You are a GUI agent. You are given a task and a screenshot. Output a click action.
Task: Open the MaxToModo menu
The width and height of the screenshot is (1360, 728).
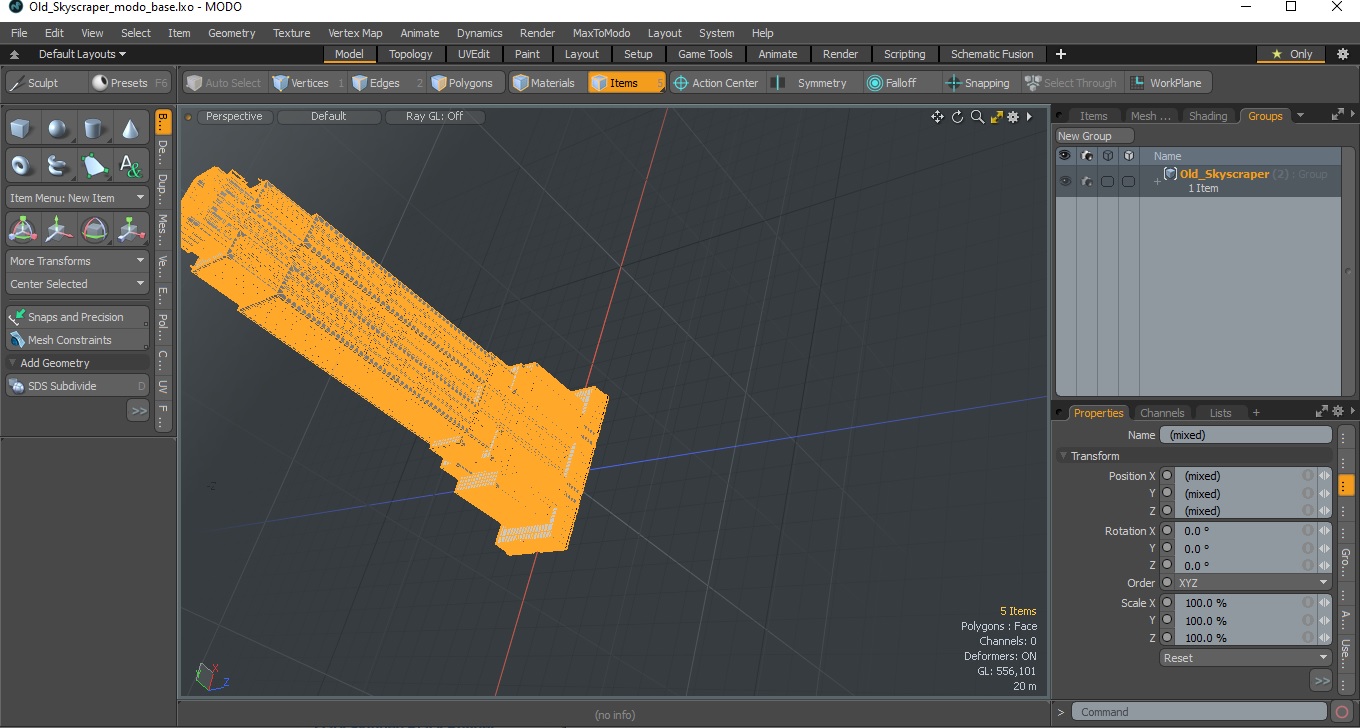[x=601, y=33]
